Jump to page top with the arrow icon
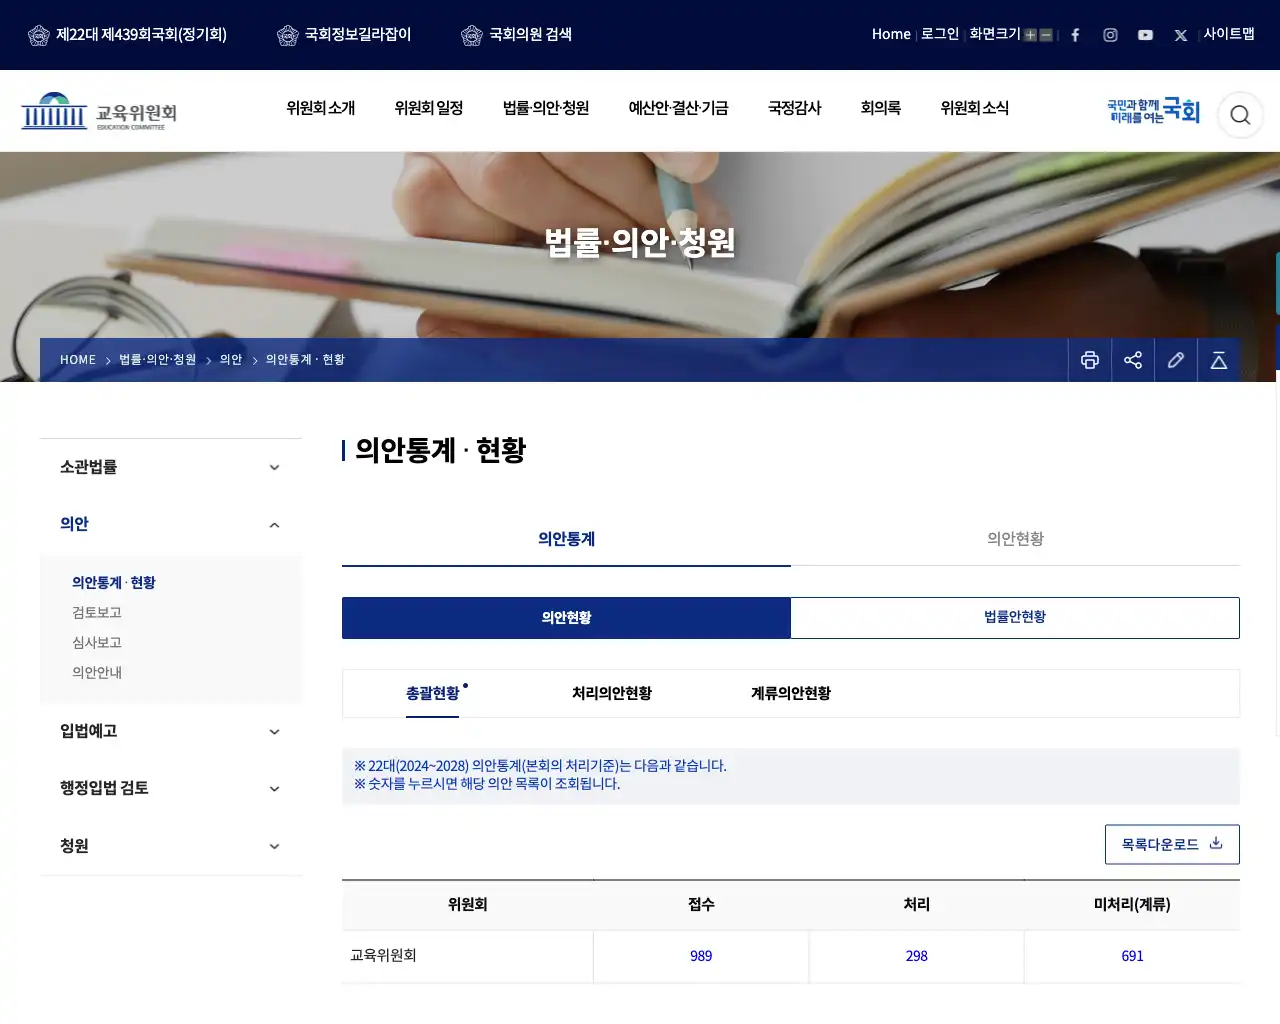 pyautogui.click(x=1219, y=360)
